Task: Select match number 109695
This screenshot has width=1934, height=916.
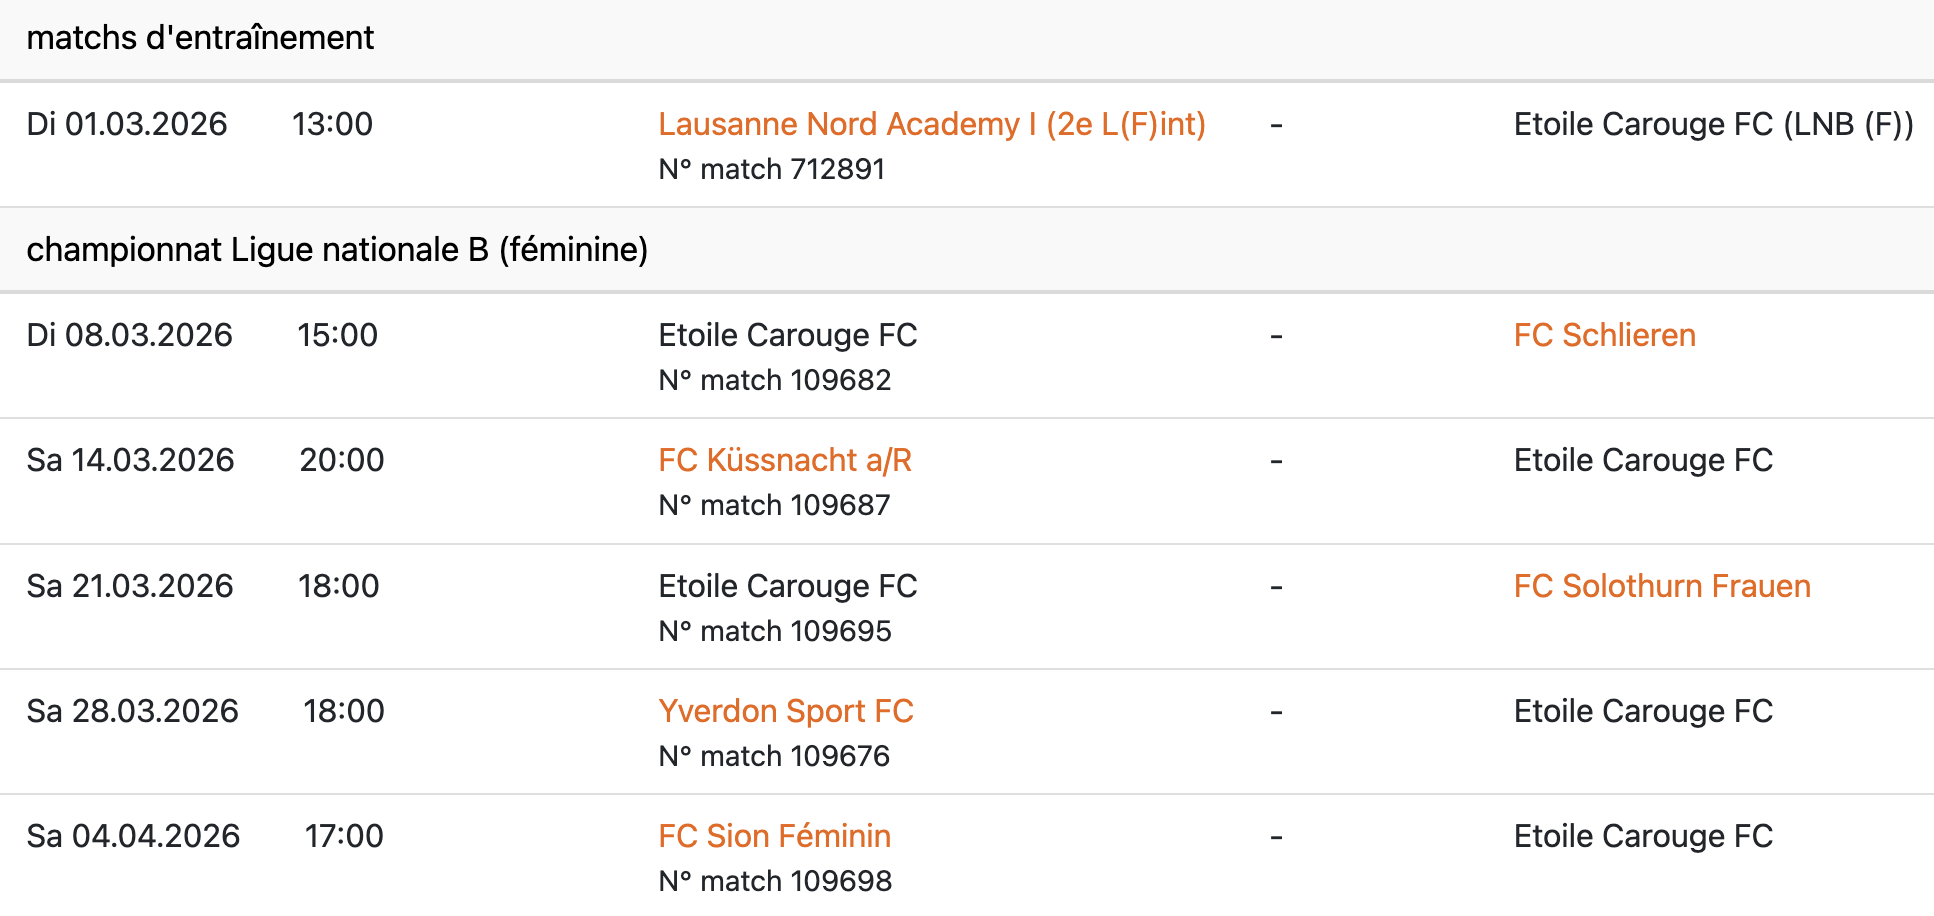Action: coord(774,631)
